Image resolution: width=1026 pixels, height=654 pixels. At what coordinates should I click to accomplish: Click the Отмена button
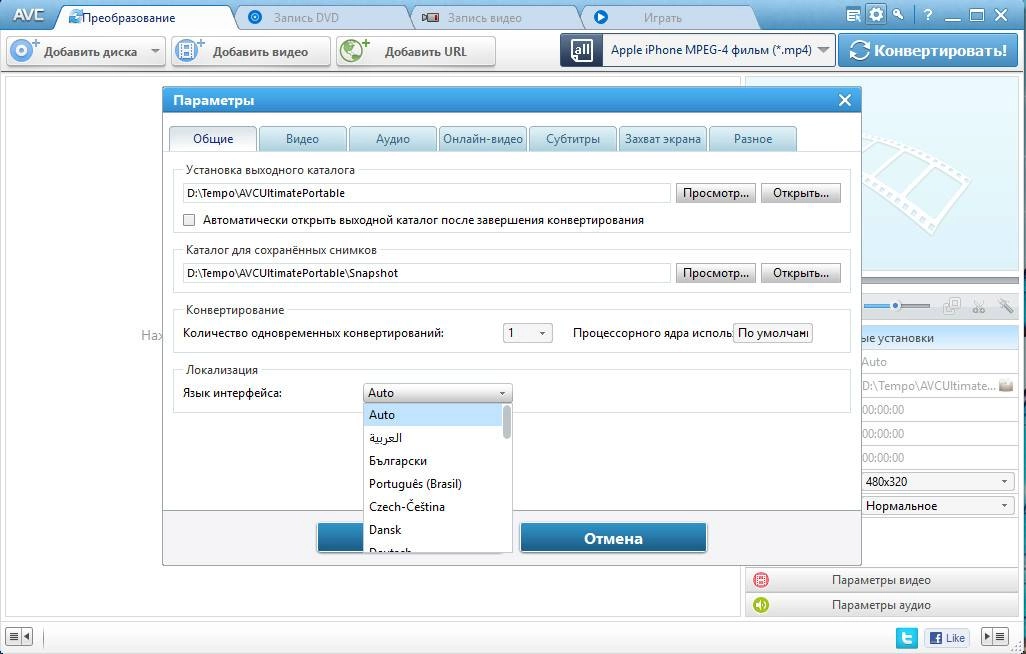(x=613, y=538)
